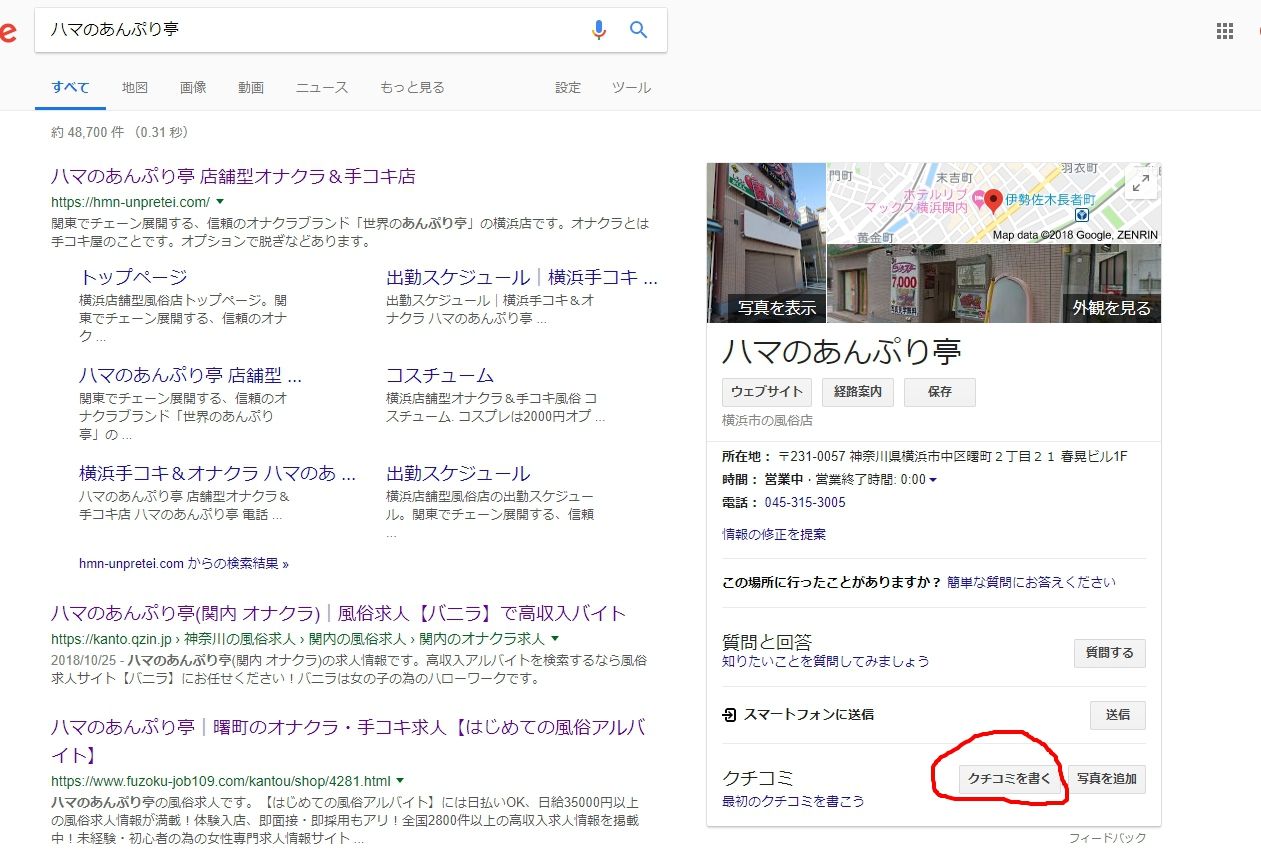
Task: Click the ウェブサイト button
Action: pos(767,392)
